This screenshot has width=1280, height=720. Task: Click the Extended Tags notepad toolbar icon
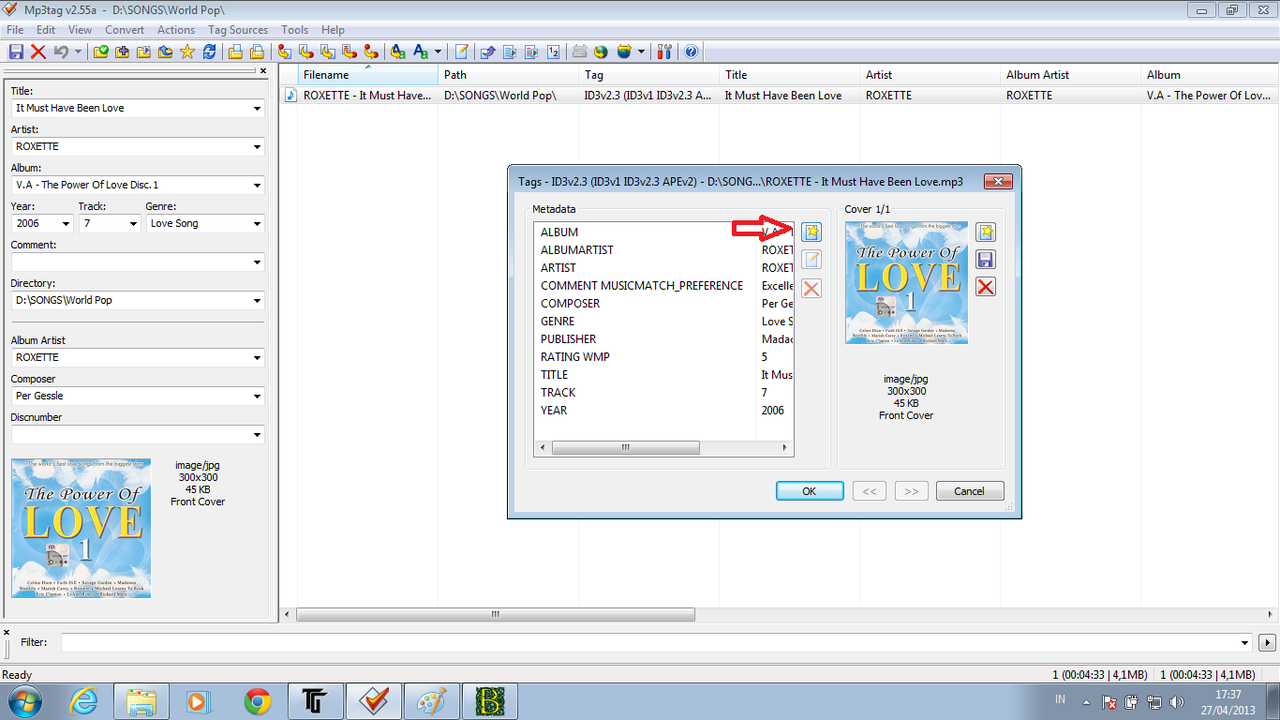[x=461, y=51]
